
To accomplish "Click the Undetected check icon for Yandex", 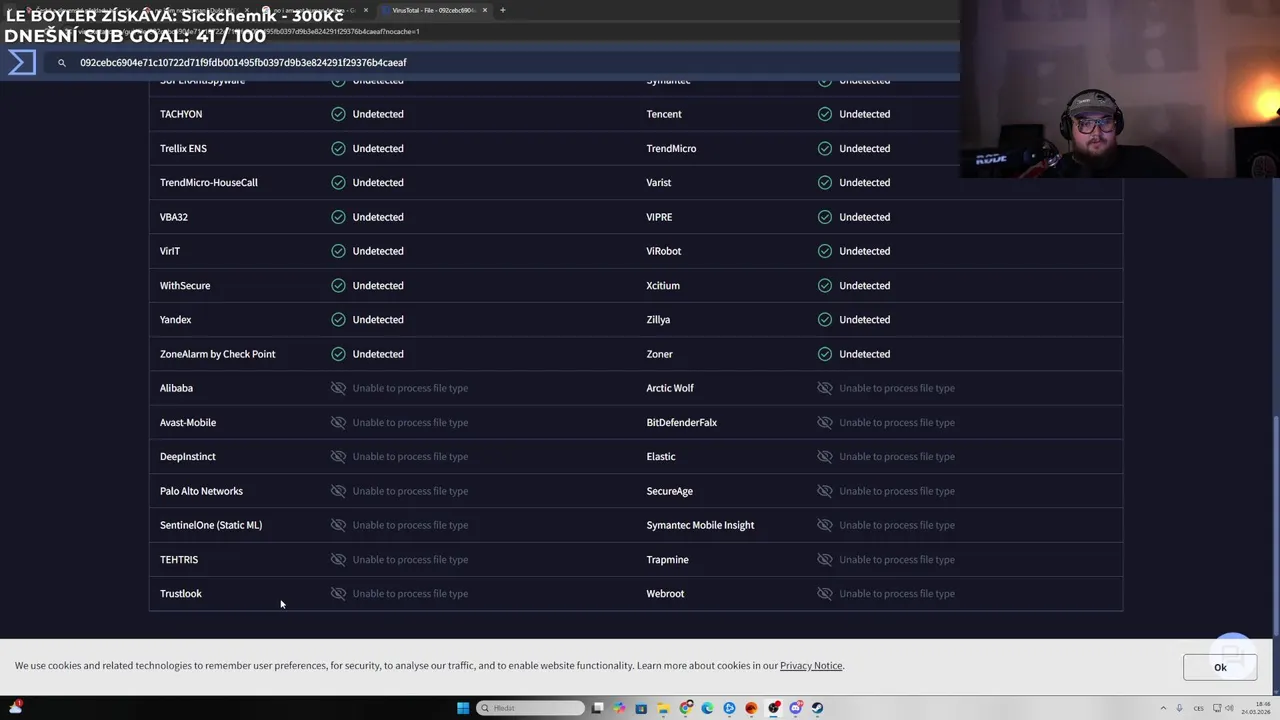I will 338,320.
